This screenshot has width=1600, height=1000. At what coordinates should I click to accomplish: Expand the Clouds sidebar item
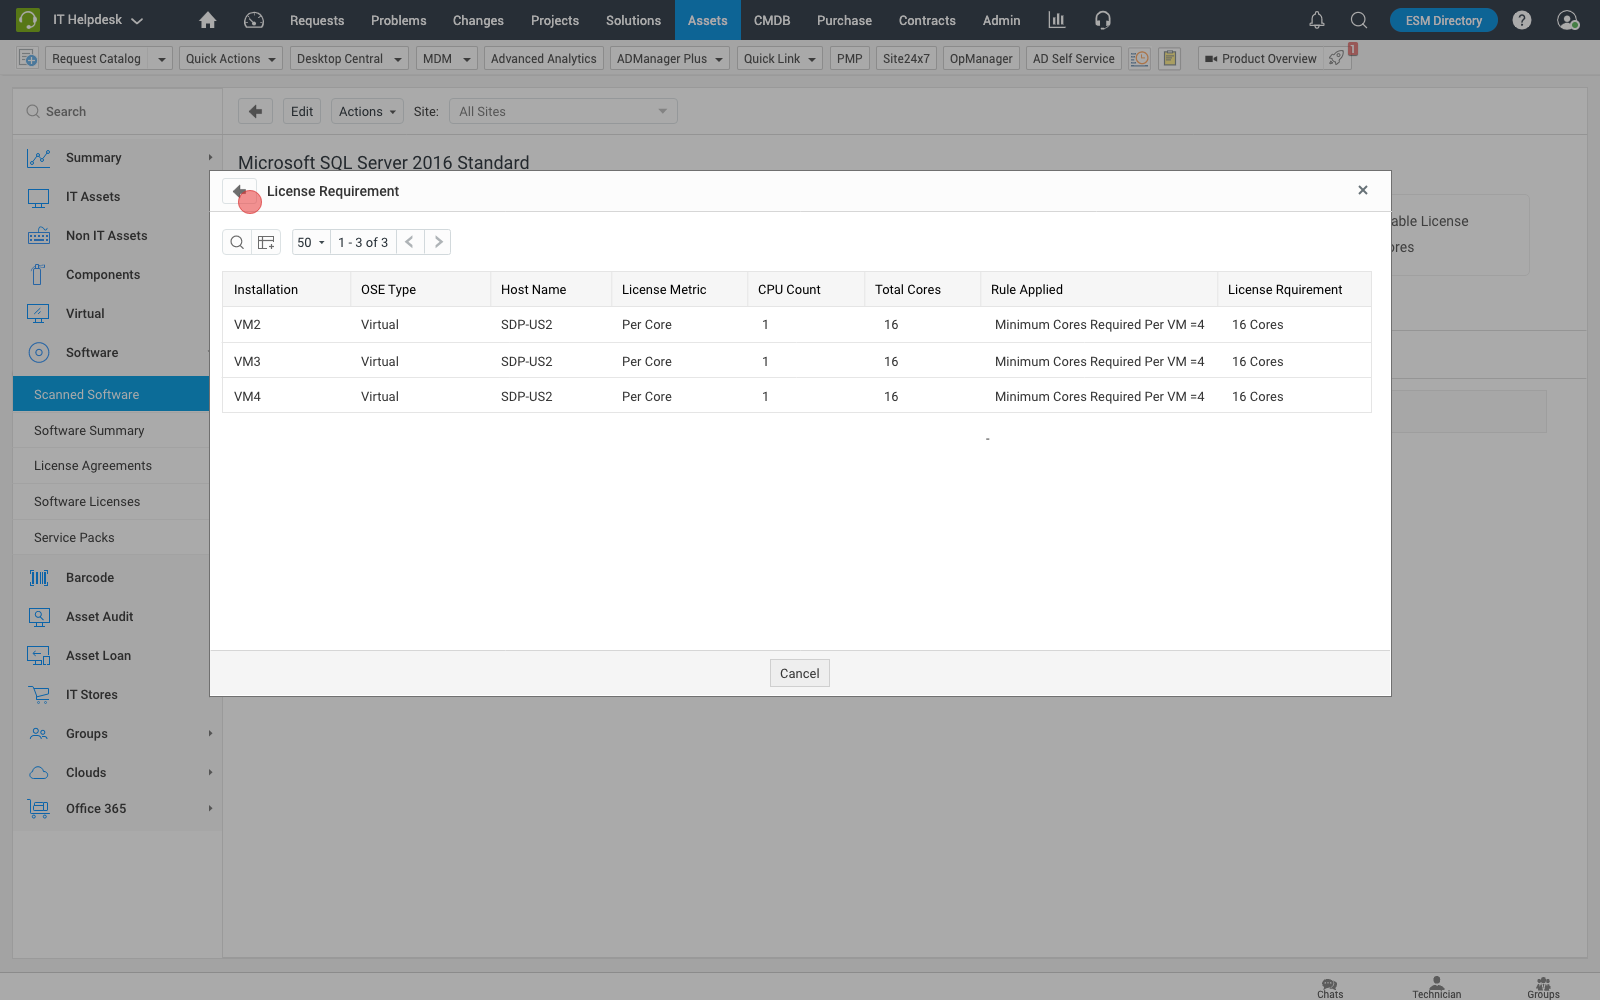pyautogui.click(x=210, y=772)
